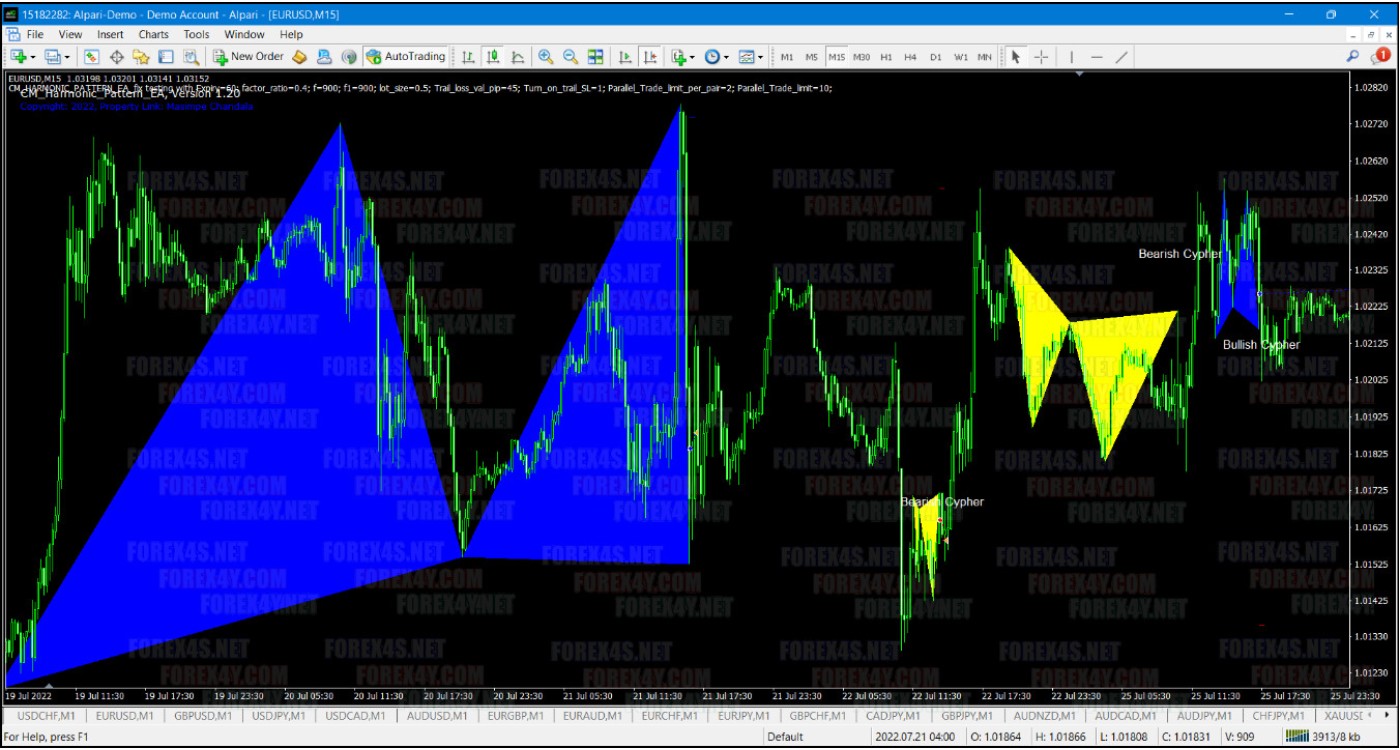Zoom out on the chart

[570, 57]
